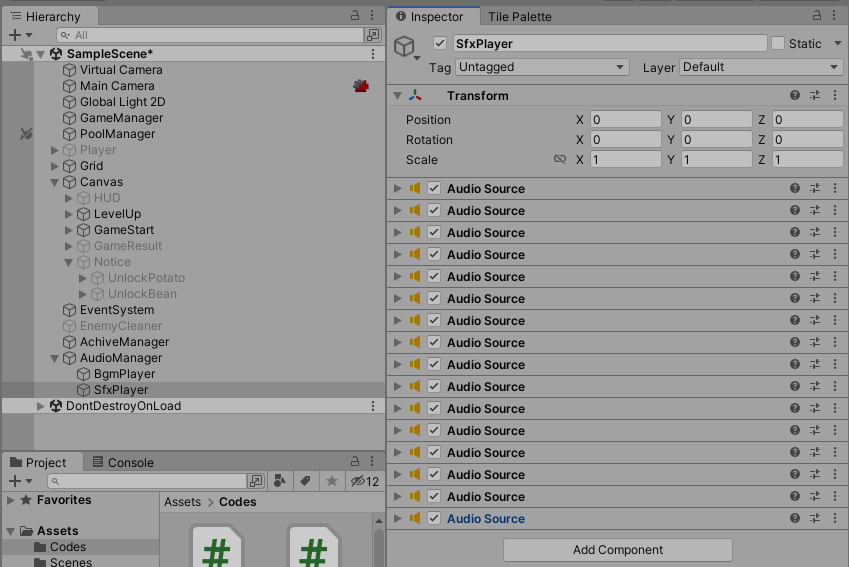Open the Static flags dropdown arrow
Screen dimensions: 849x567
[838, 43]
